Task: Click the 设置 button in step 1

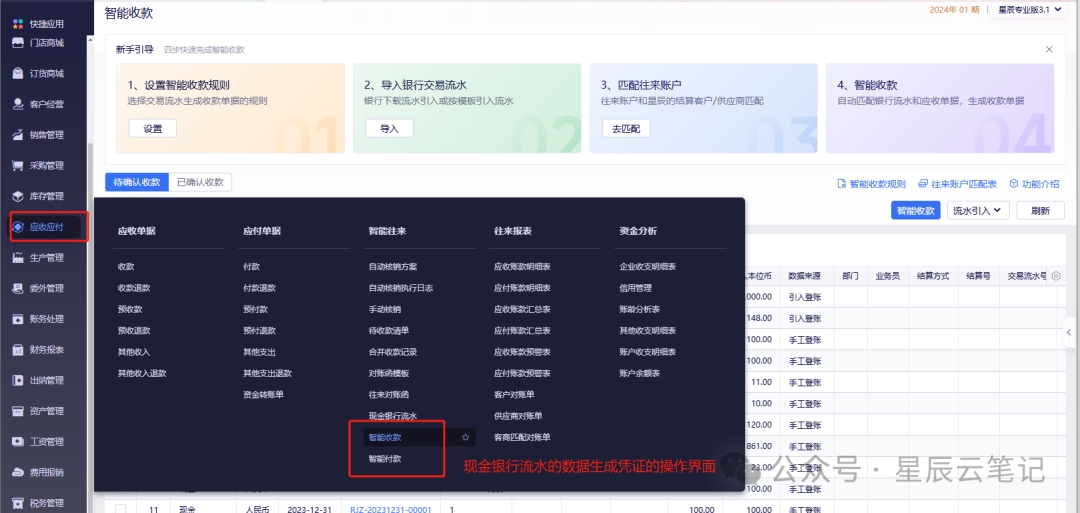Action: 152,128
